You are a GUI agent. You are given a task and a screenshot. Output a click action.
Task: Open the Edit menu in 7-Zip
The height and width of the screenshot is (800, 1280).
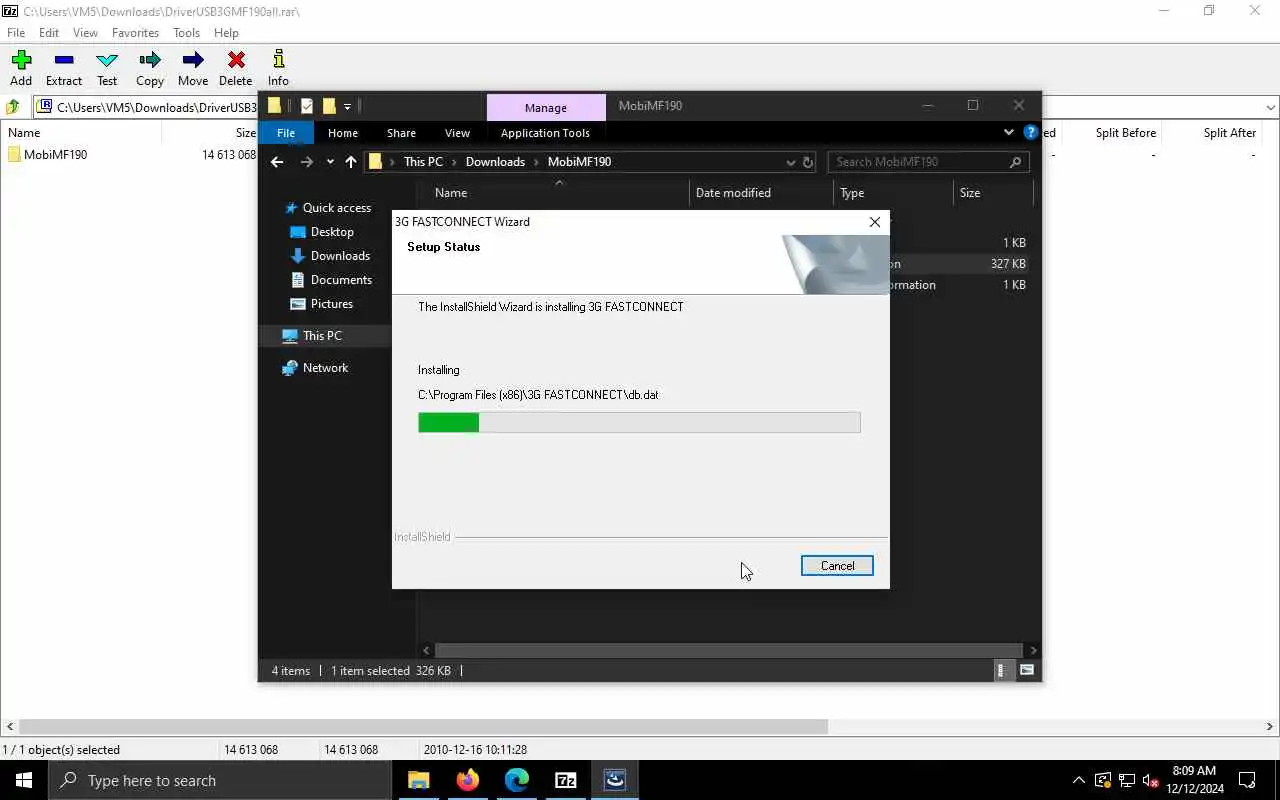click(x=49, y=33)
